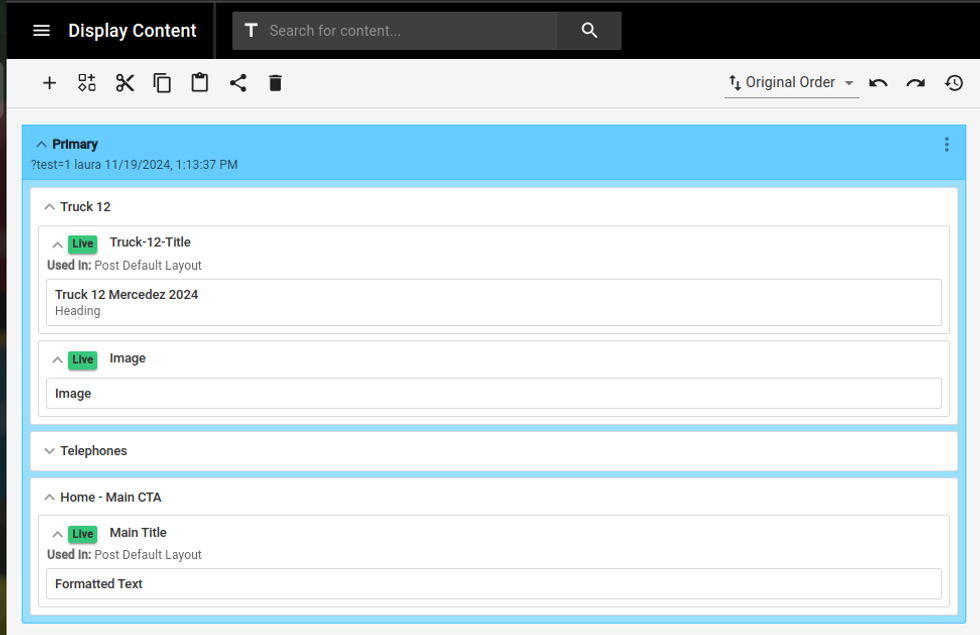Copy the selected content with the copy icon

tap(162, 83)
